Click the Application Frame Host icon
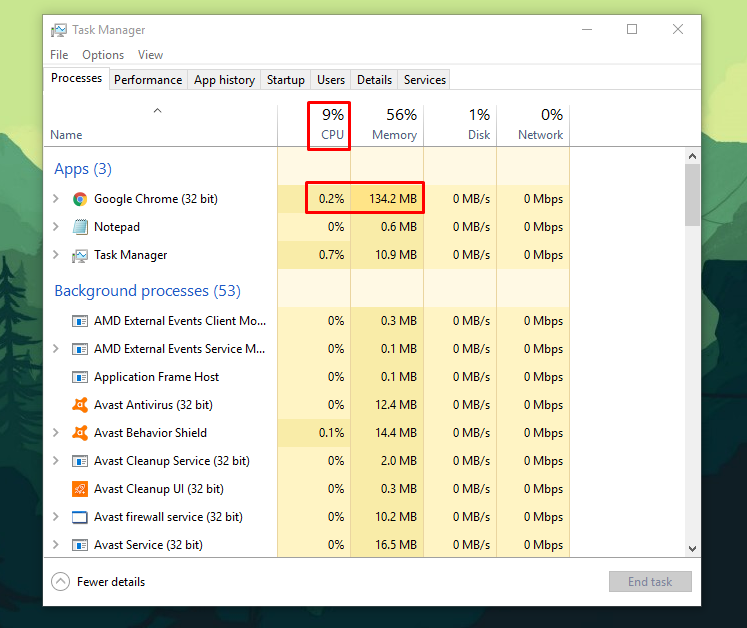 [80, 377]
